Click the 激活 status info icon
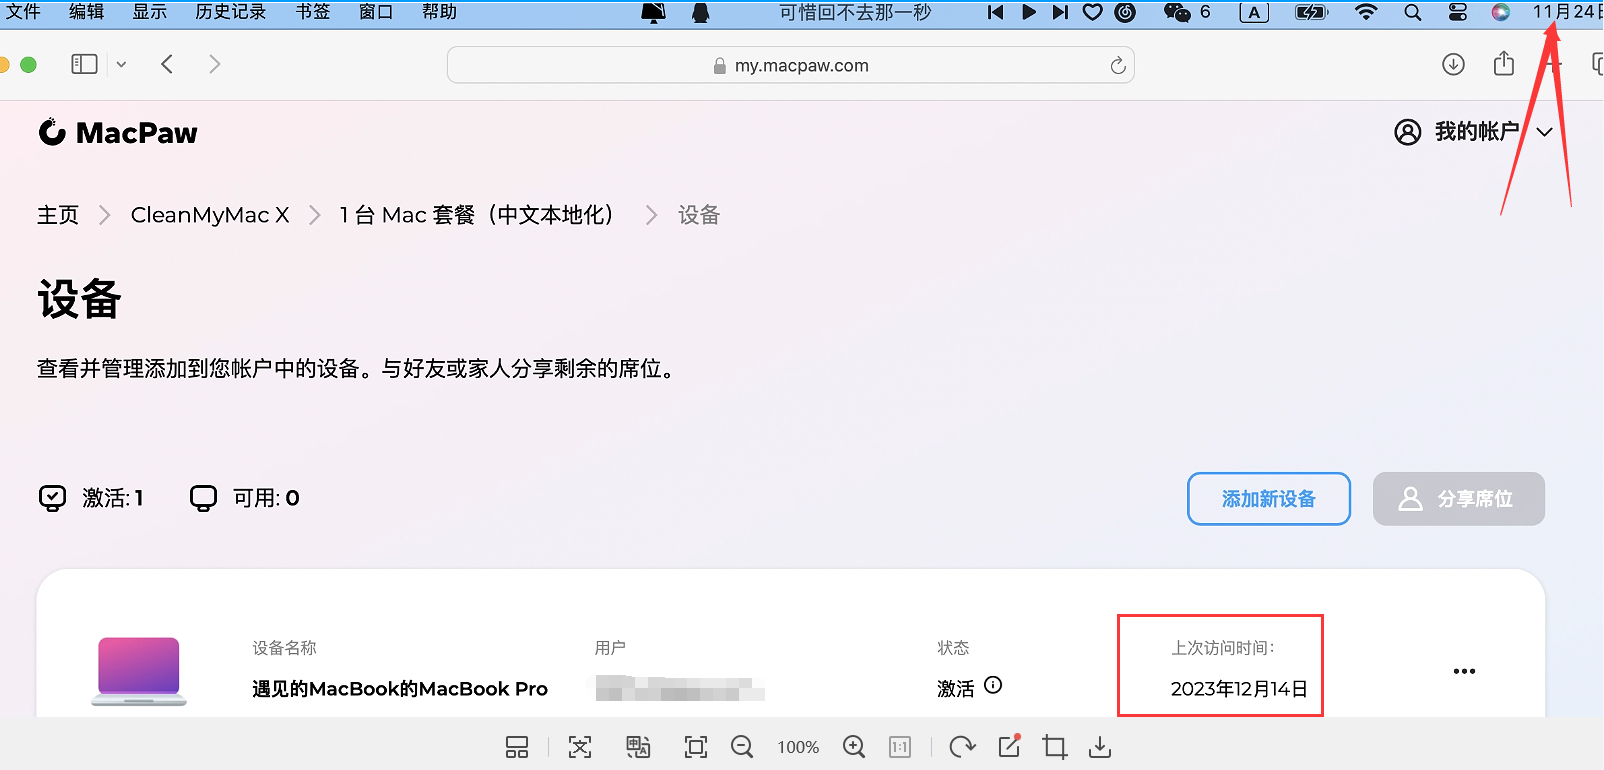1604x770 pixels. (993, 686)
